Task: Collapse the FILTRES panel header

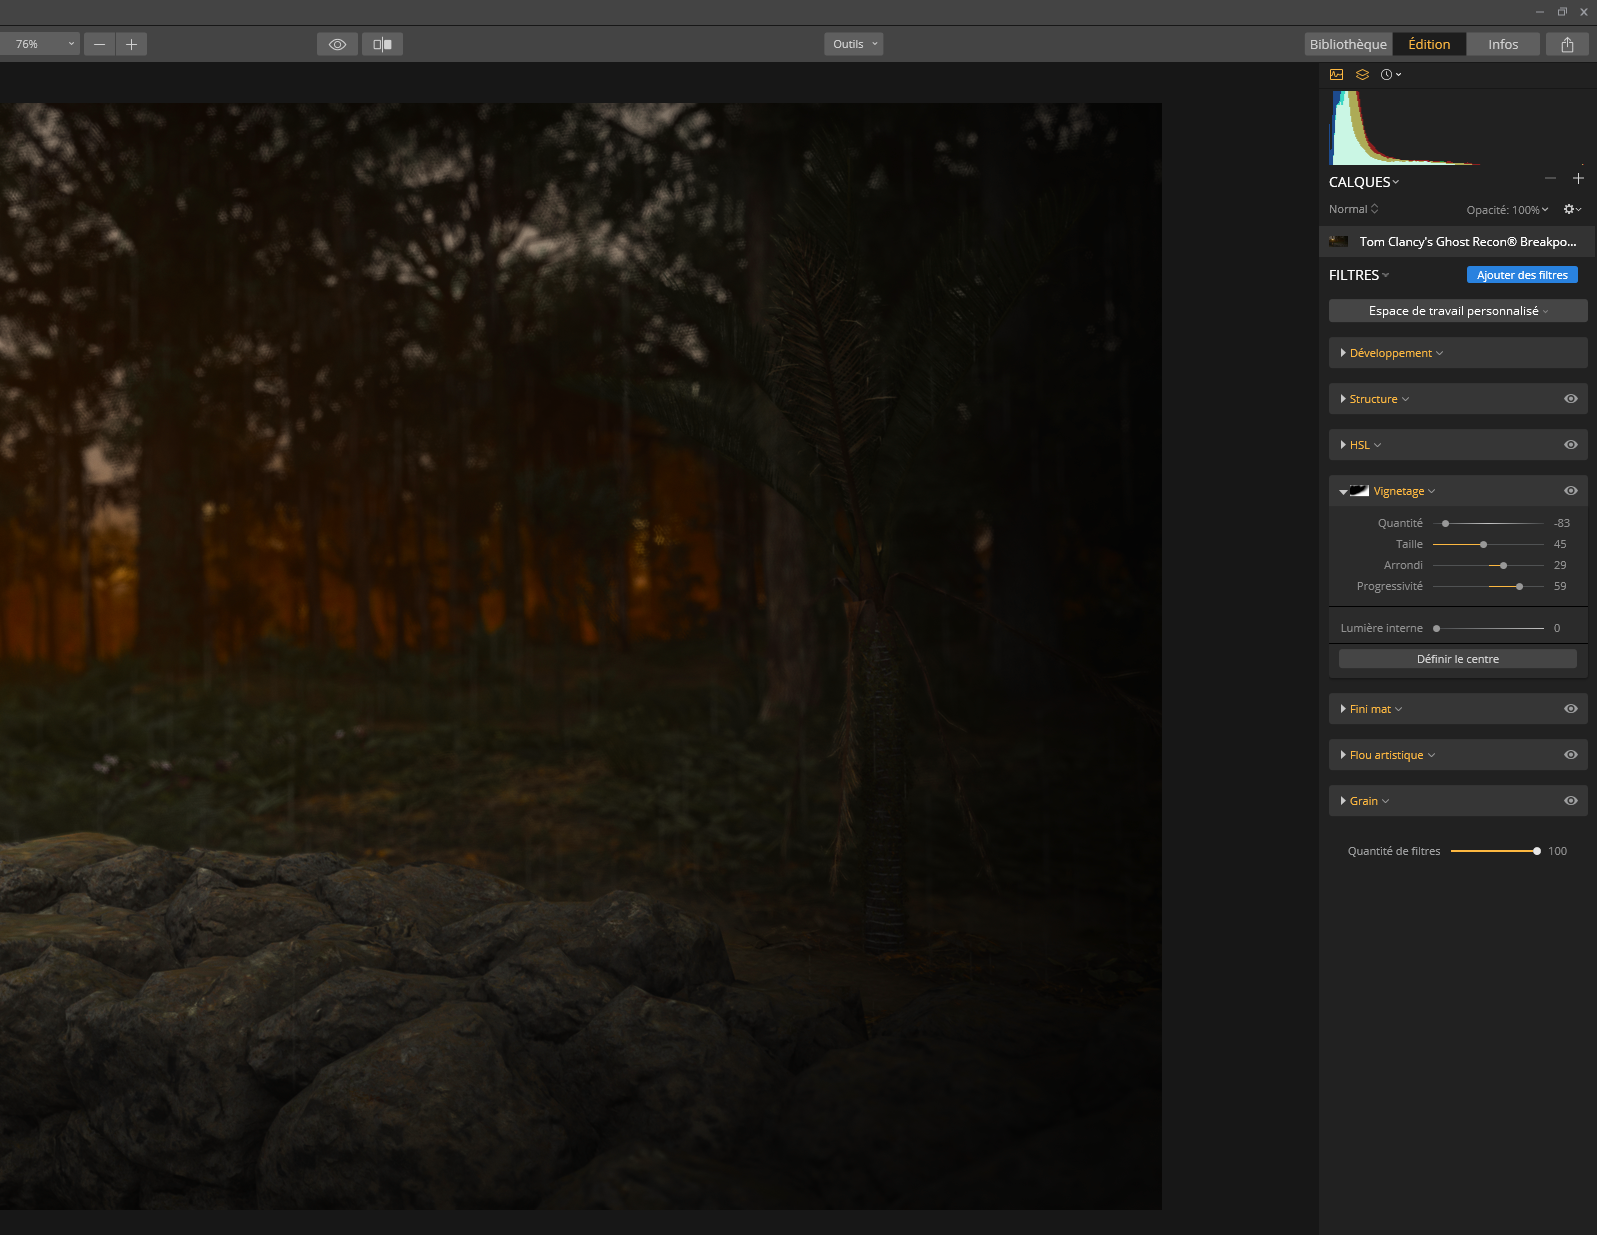Action: [1359, 275]
